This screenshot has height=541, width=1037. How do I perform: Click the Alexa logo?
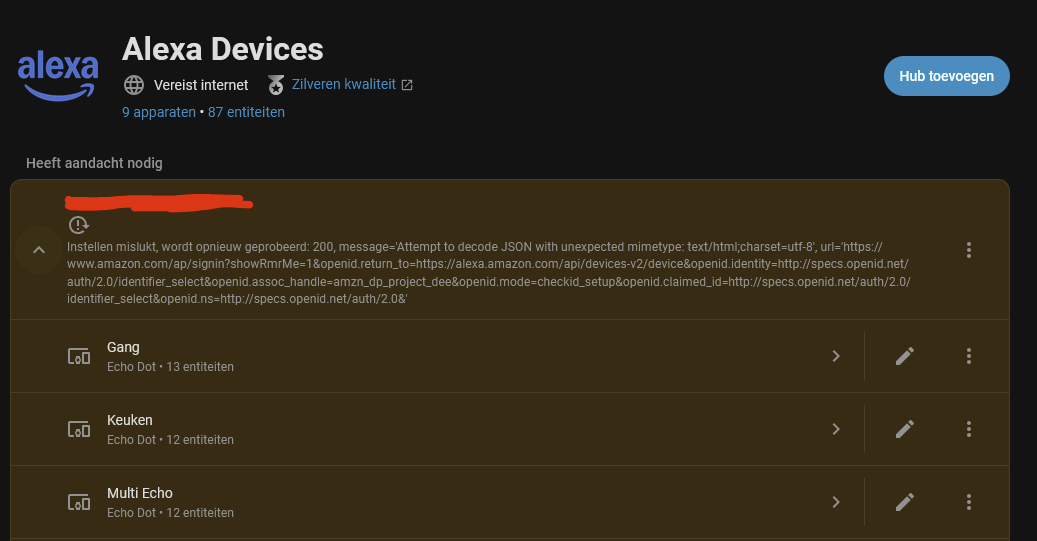click(58, 75)
